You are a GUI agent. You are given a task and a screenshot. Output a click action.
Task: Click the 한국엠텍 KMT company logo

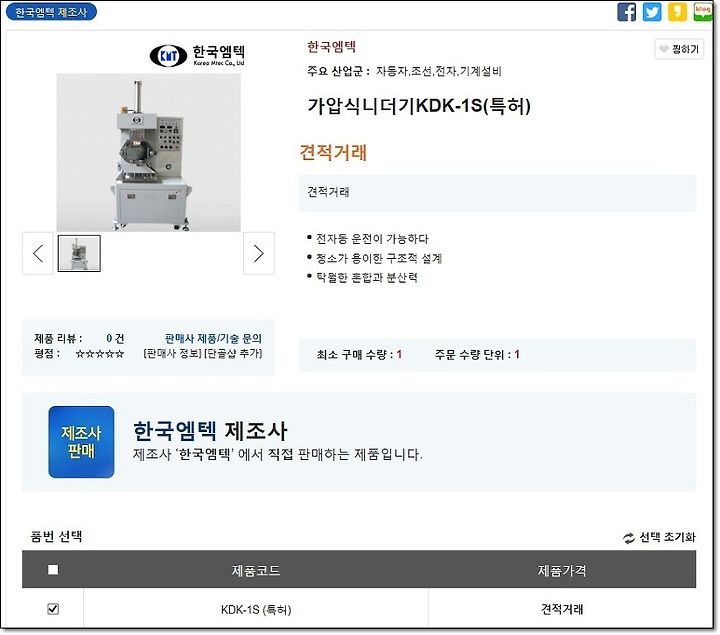[197, 55]
